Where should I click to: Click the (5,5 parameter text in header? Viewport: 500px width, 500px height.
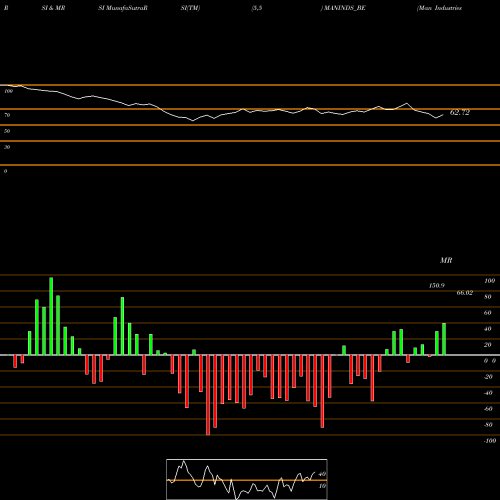257,8
